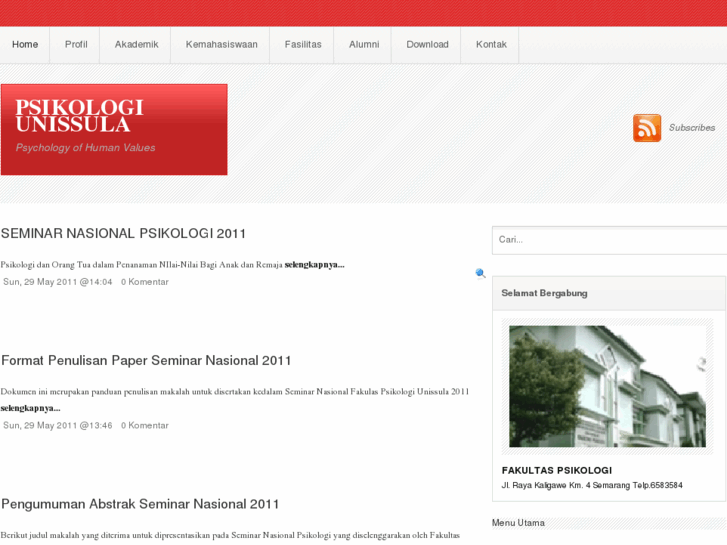This screenshot has height=545, width=727.
Task: Go to the Kontak page
Action: [x=491, y=45]
